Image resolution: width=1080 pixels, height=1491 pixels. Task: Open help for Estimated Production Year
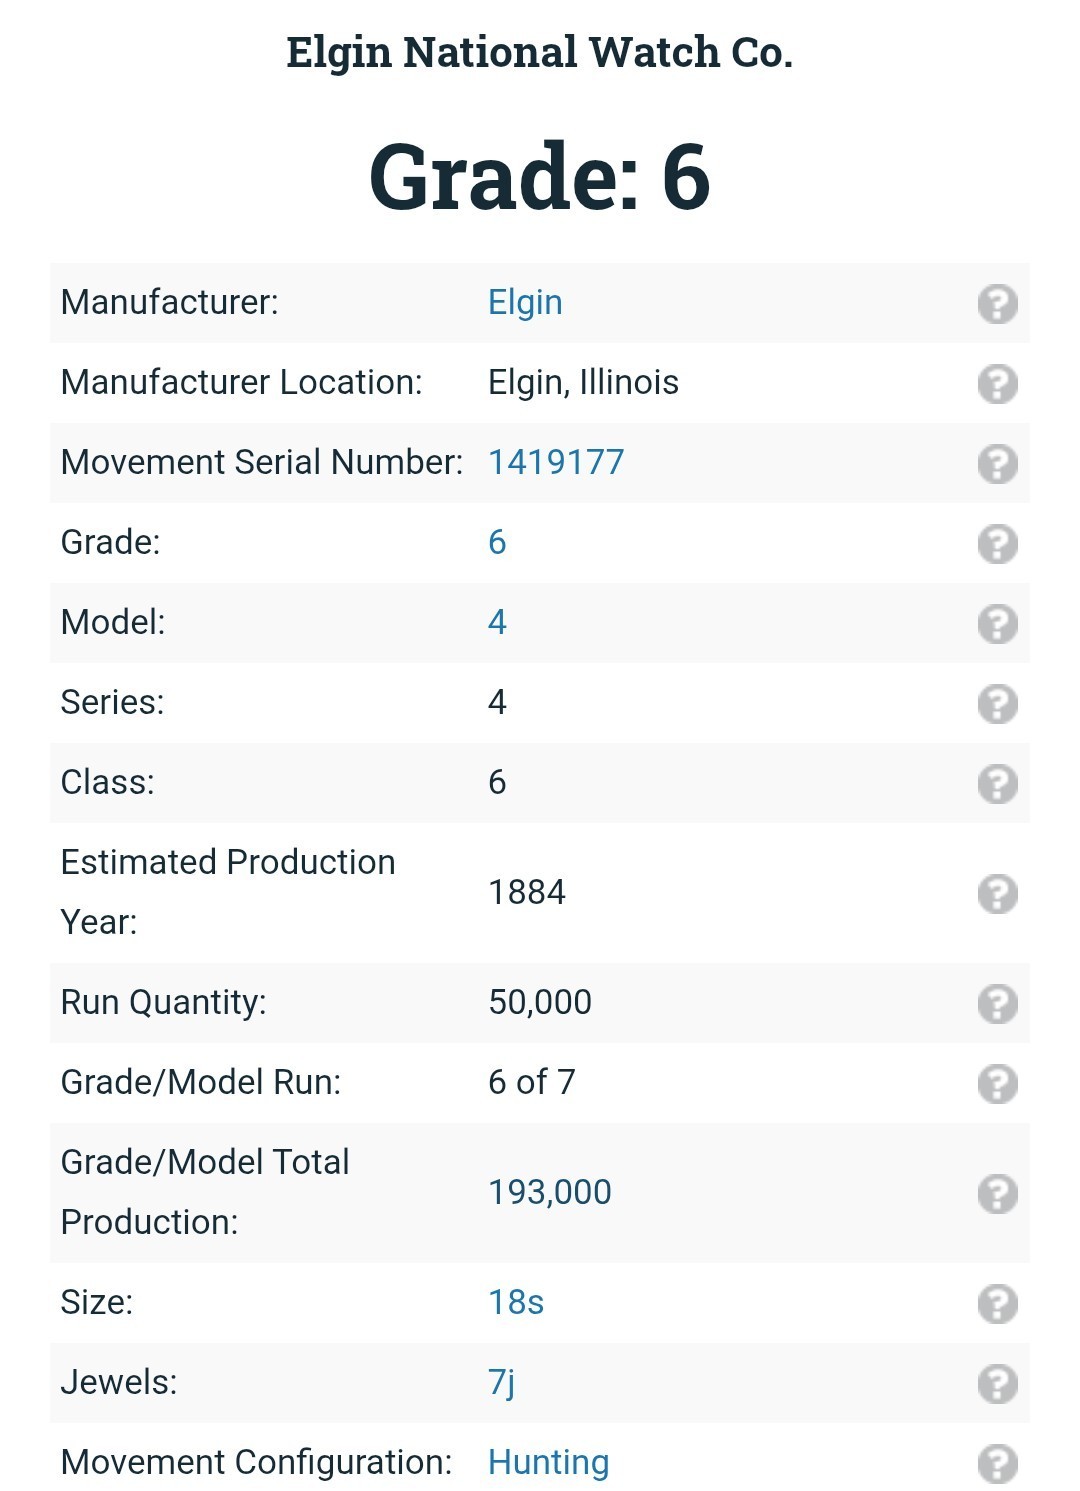click(997, 893)
